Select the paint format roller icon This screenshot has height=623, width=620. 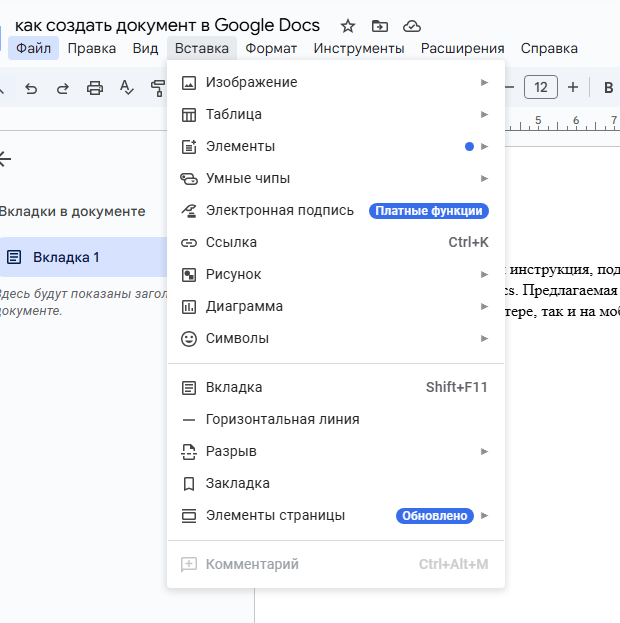(158, 88)
